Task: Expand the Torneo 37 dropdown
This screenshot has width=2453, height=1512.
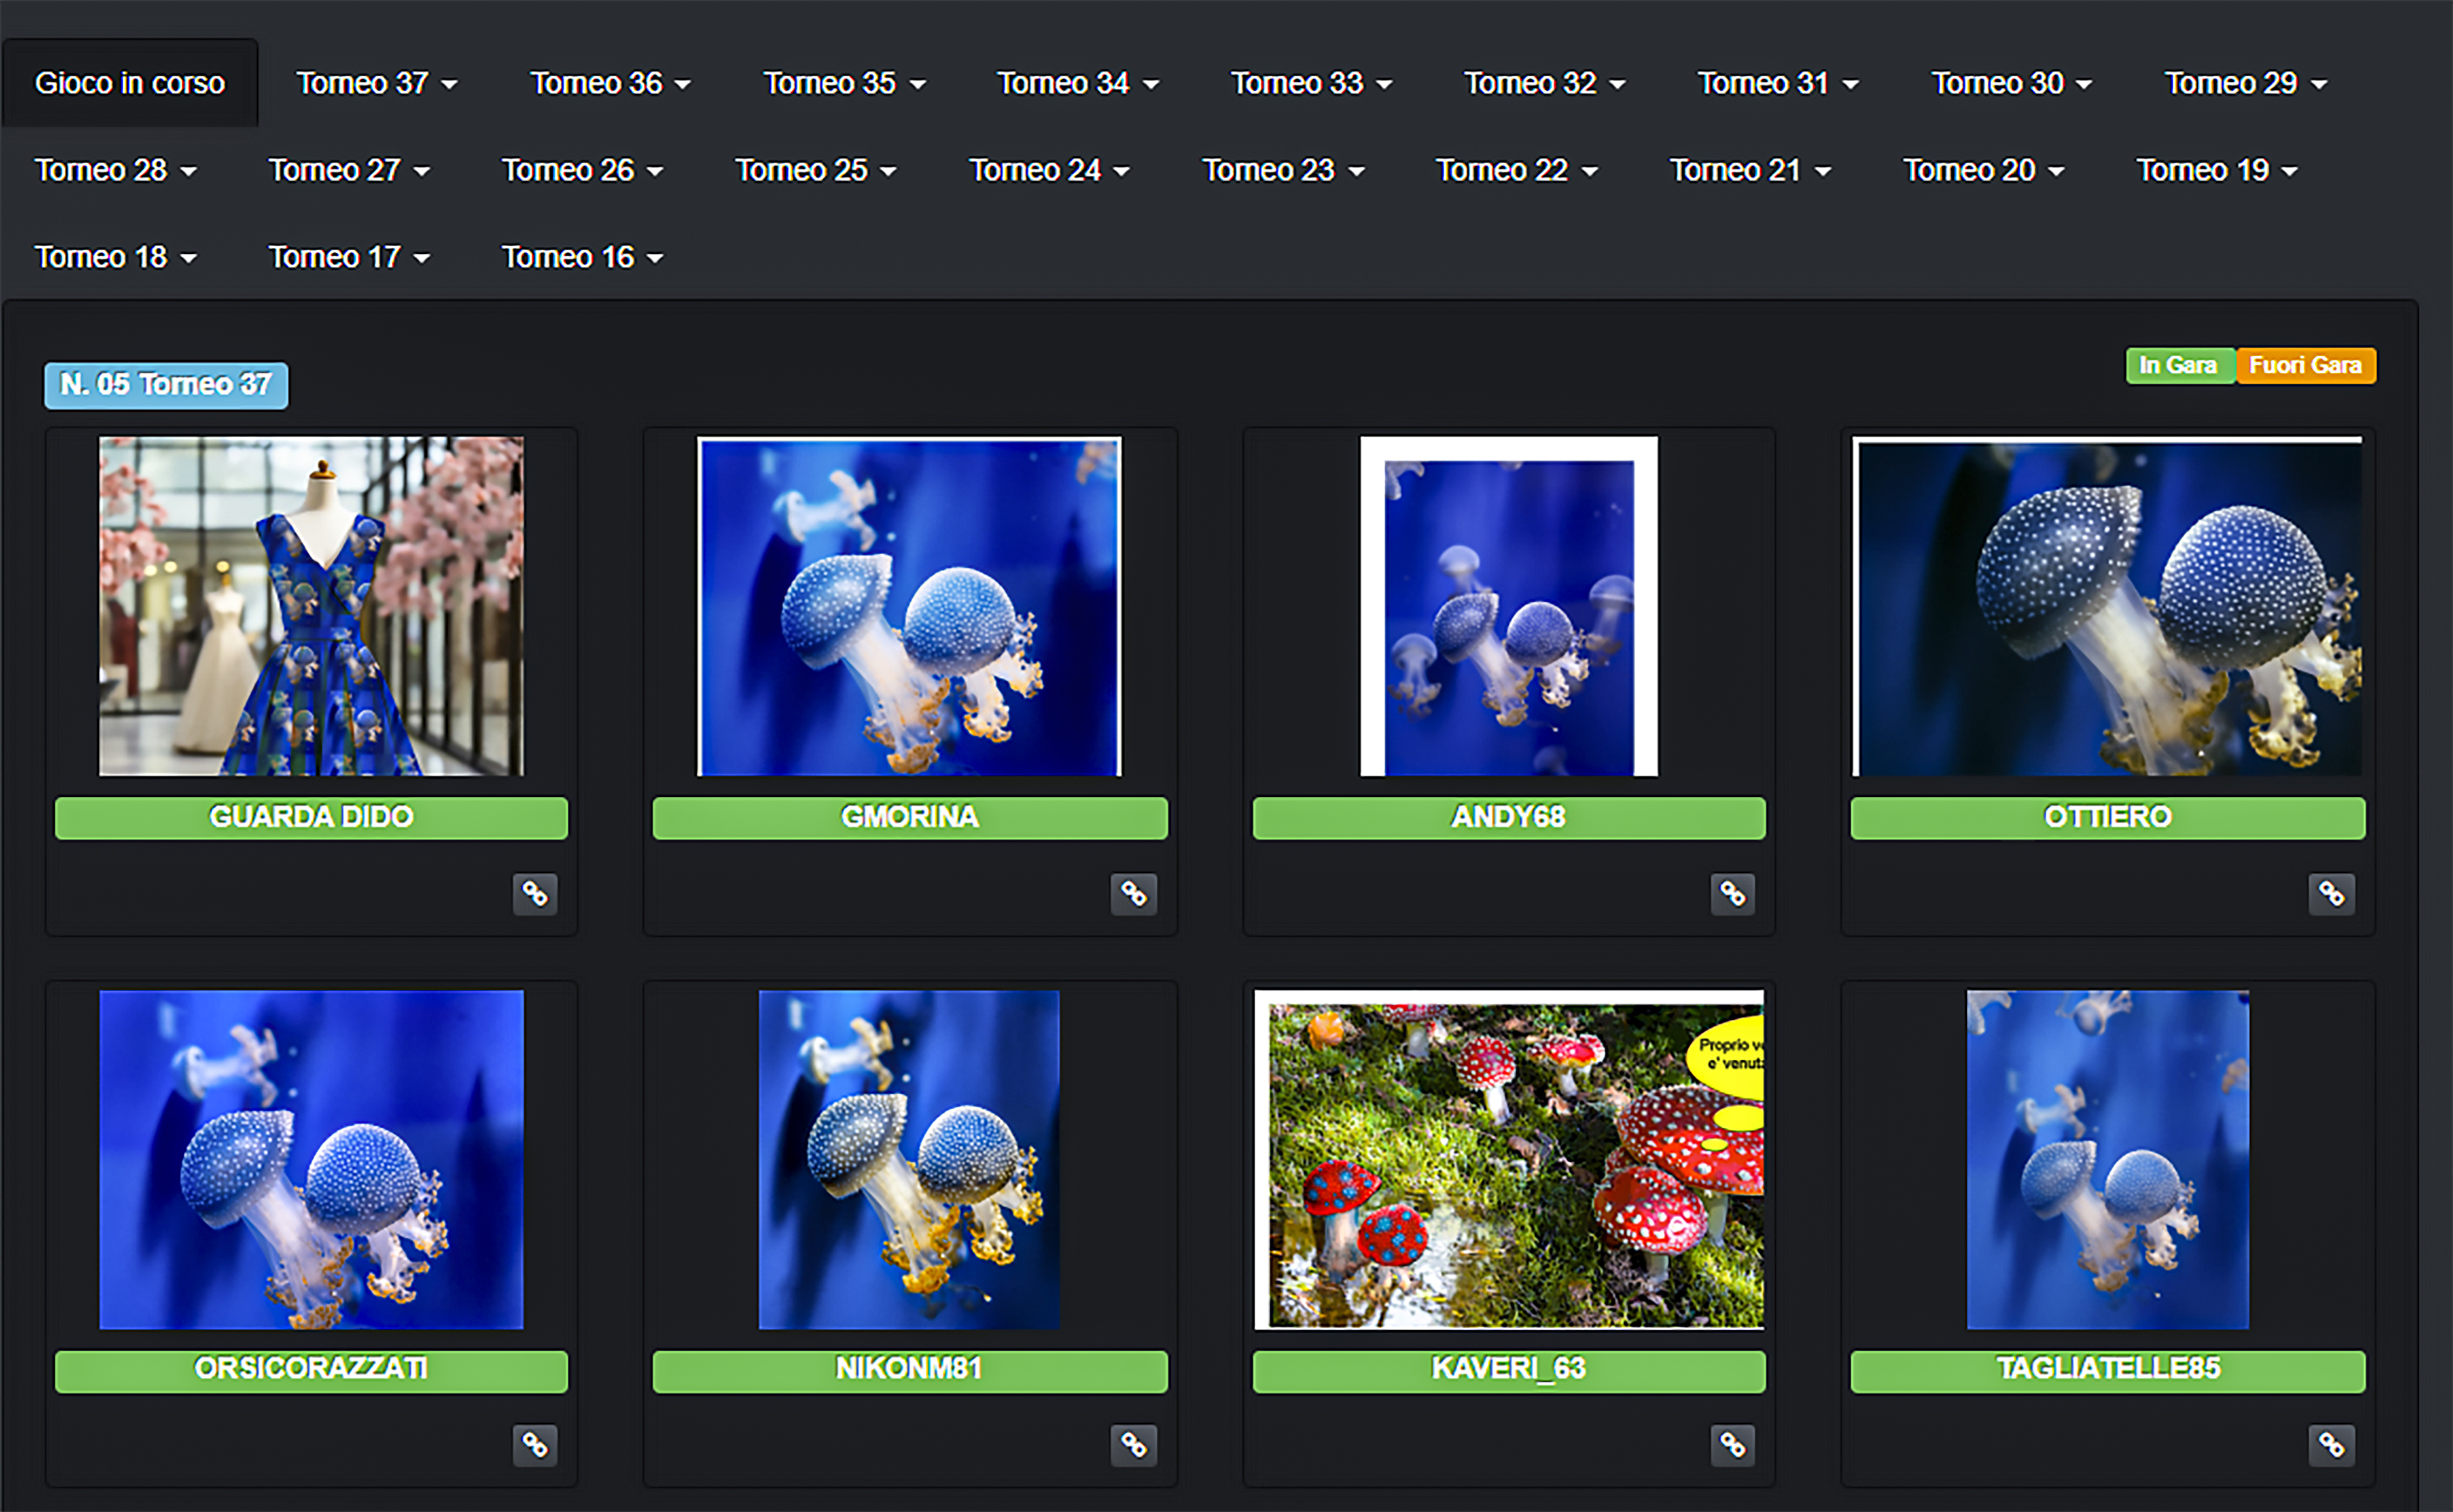Action: (x=376, y=83)
